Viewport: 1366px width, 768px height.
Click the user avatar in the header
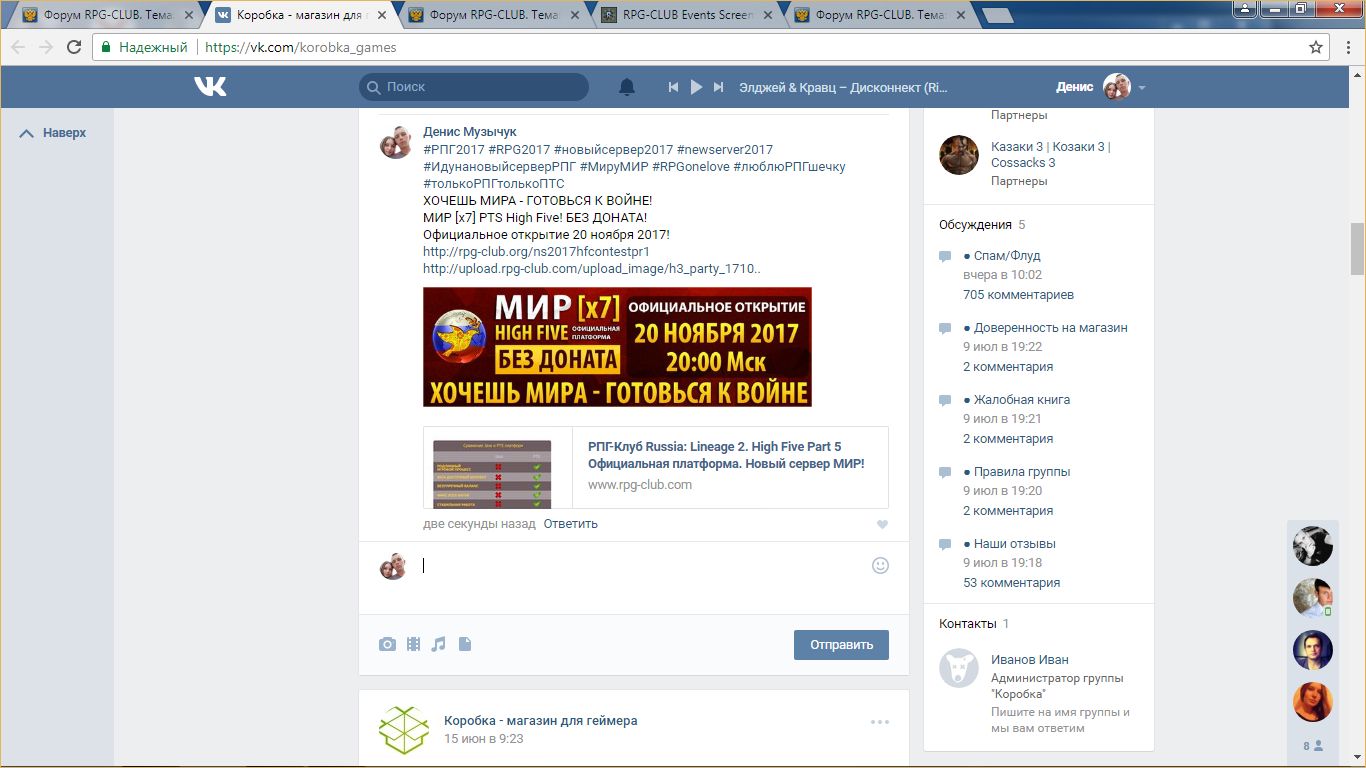click(x=1116, y=87)
